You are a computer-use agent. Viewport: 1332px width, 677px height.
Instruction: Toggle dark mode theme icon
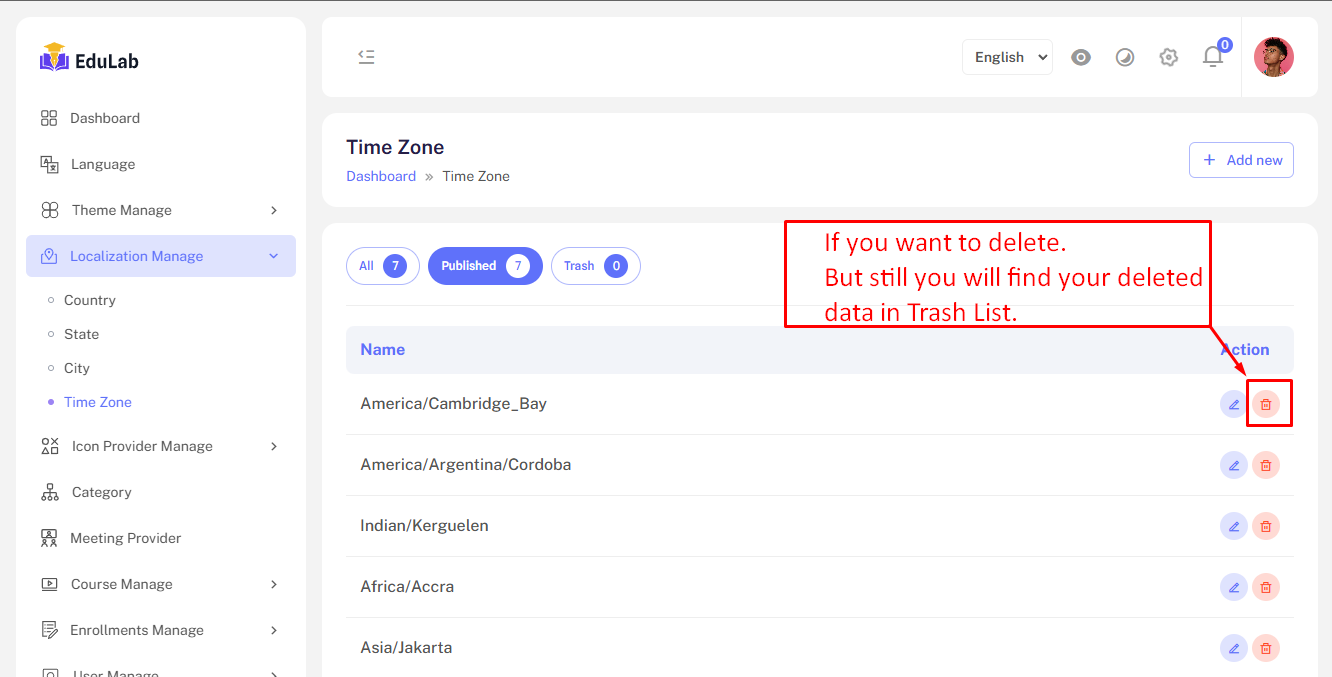(x=1125, y=57)
